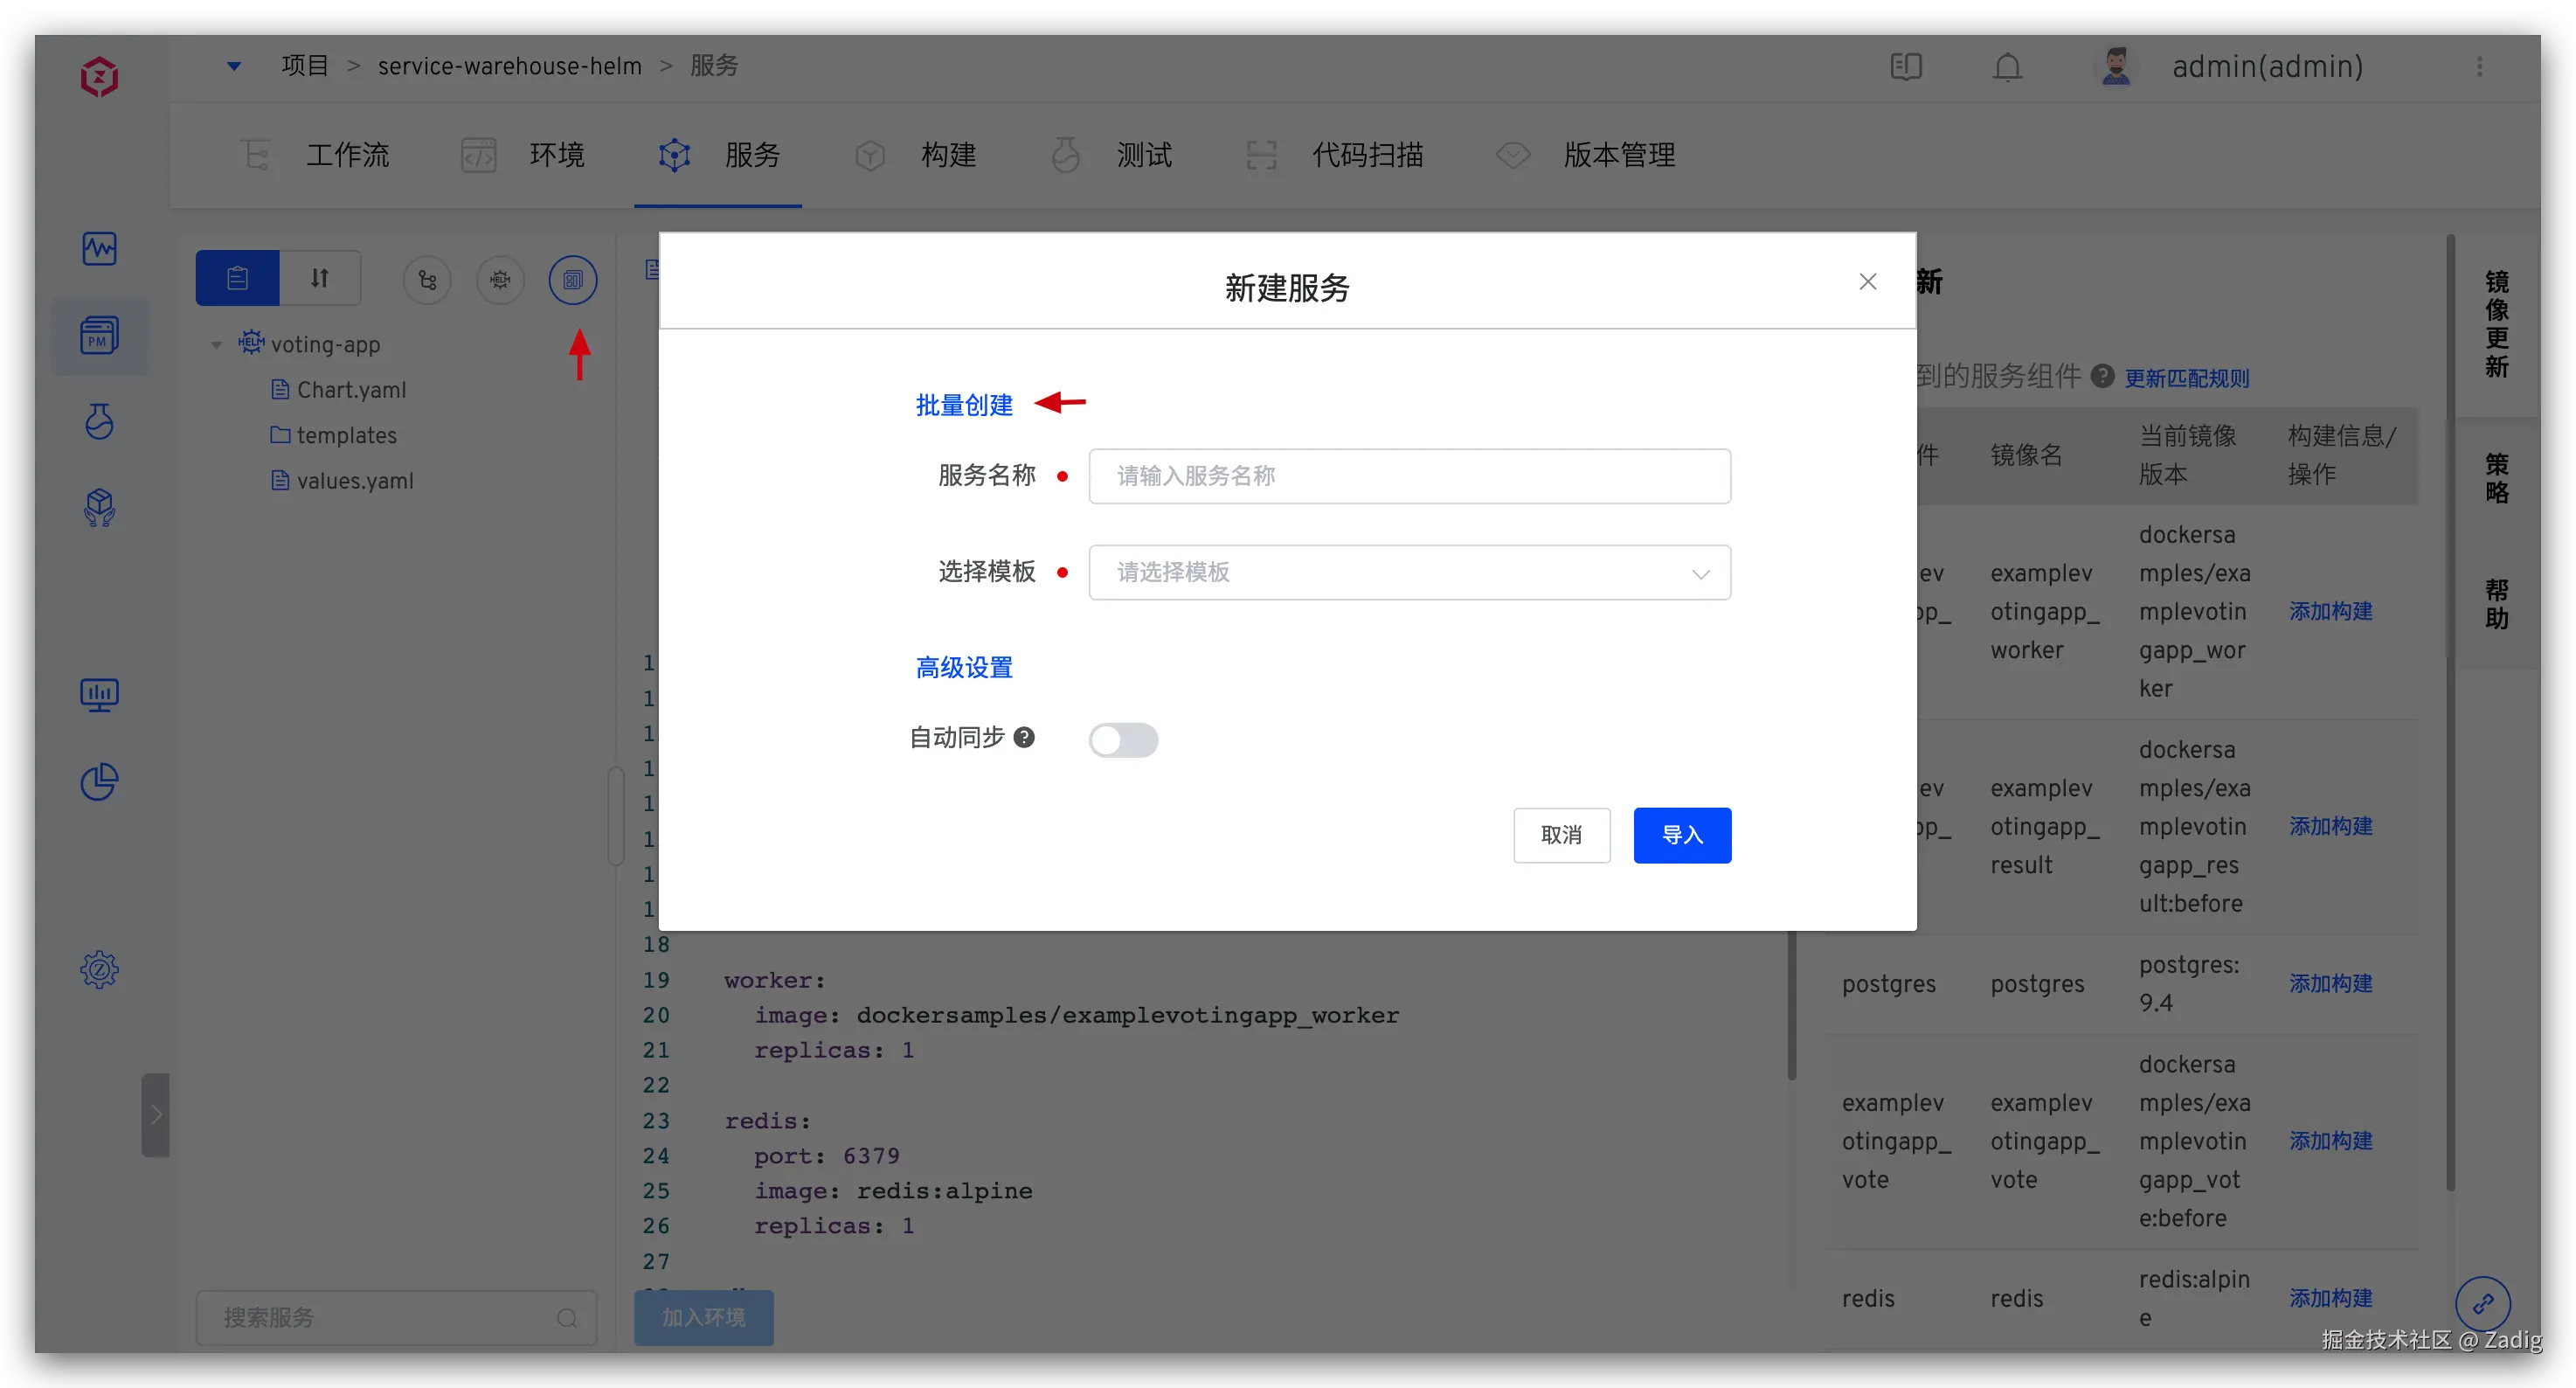The height and width of the screenshot is (1388, 2576).
Task: Click 添加构建 for examplevotingapp_worker row
Action: click(x=2330, y=610)
